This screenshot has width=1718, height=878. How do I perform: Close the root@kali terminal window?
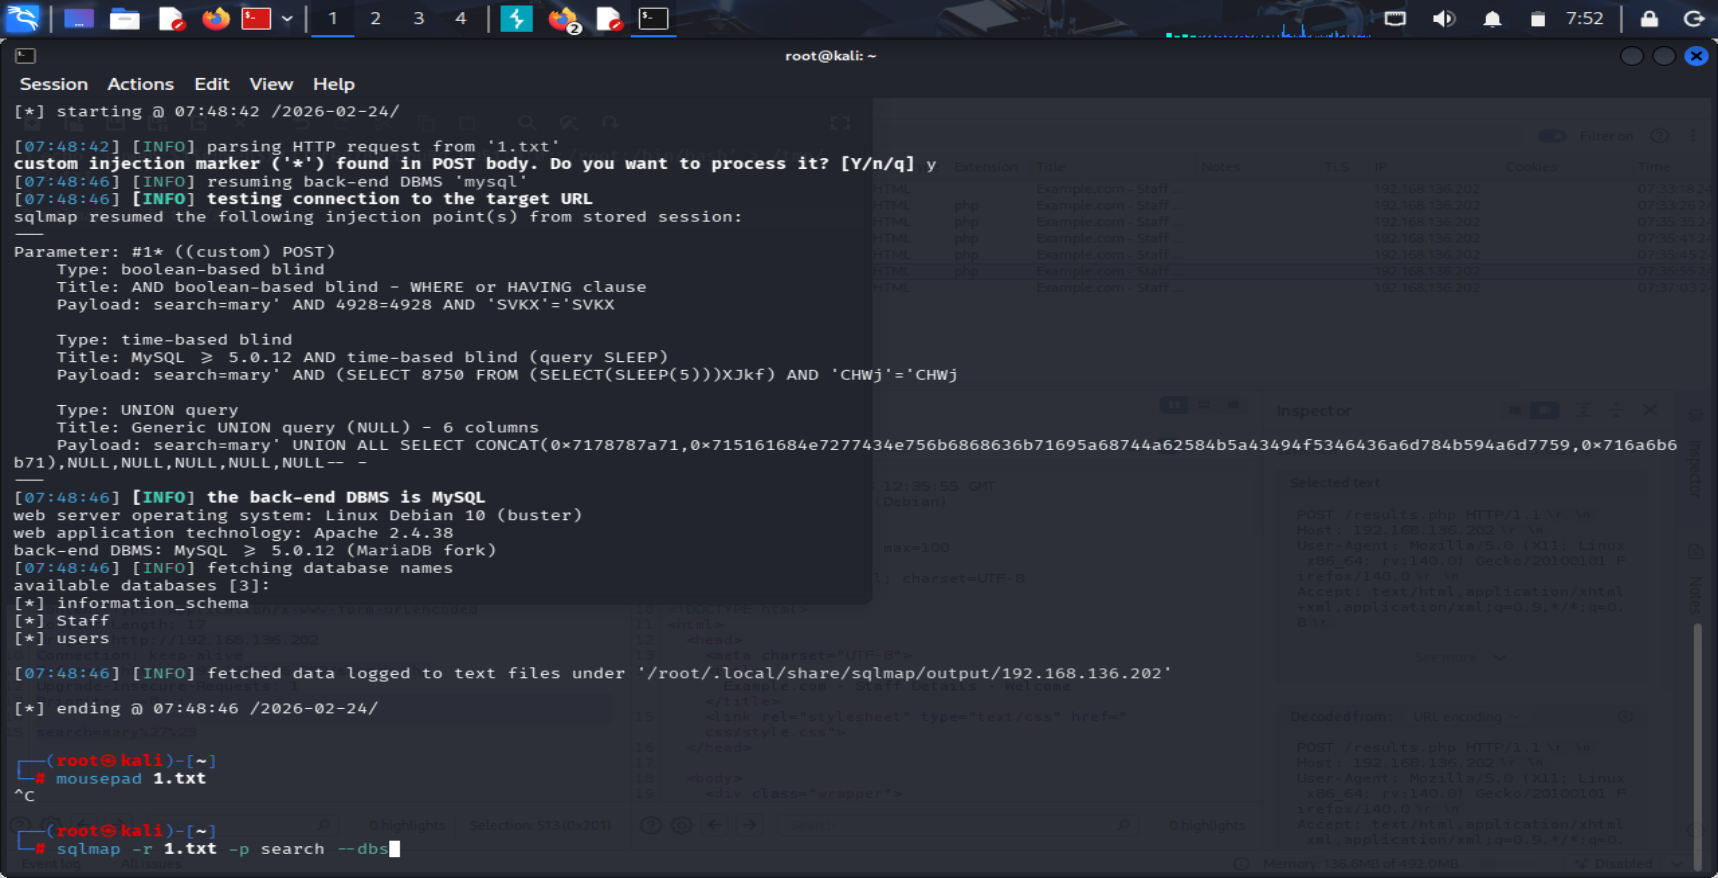[x=1696, y=56]
